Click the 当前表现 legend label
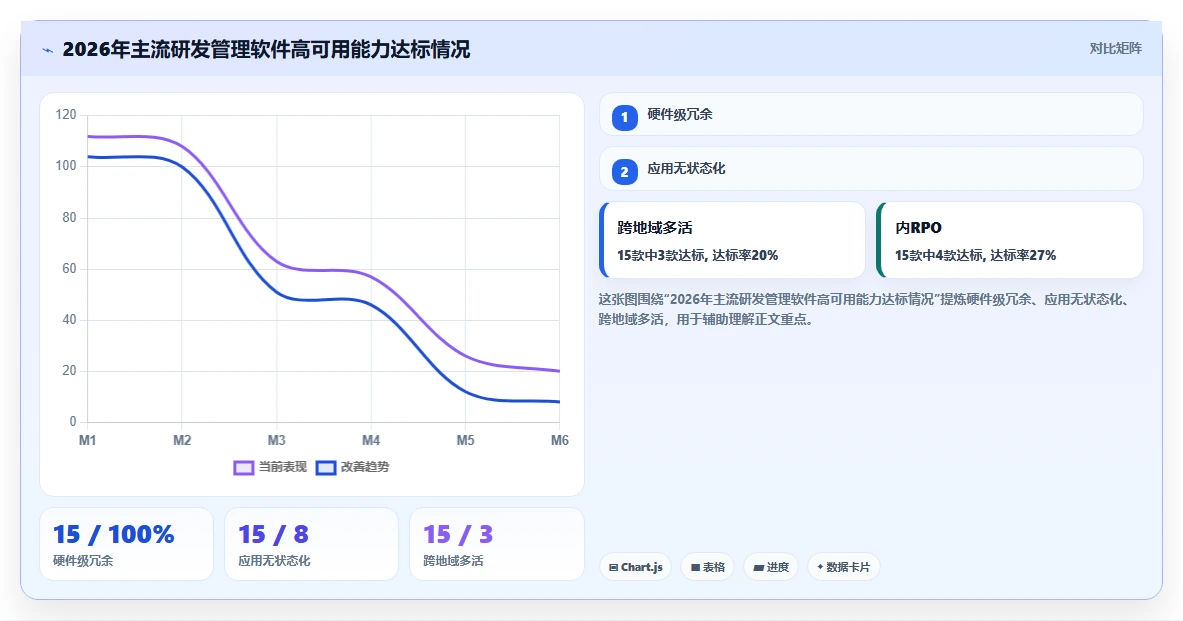Screen dimensions: 1183x621 point(282,467)
